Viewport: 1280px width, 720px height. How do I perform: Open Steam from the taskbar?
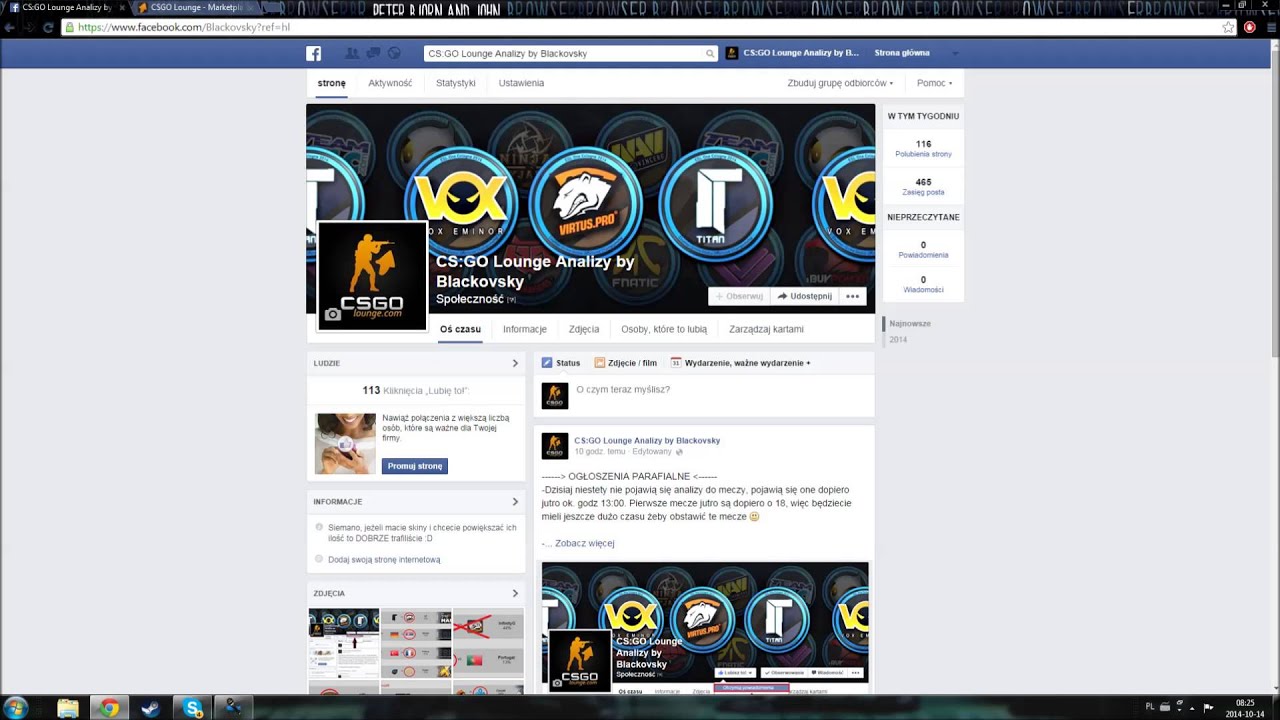150,708
